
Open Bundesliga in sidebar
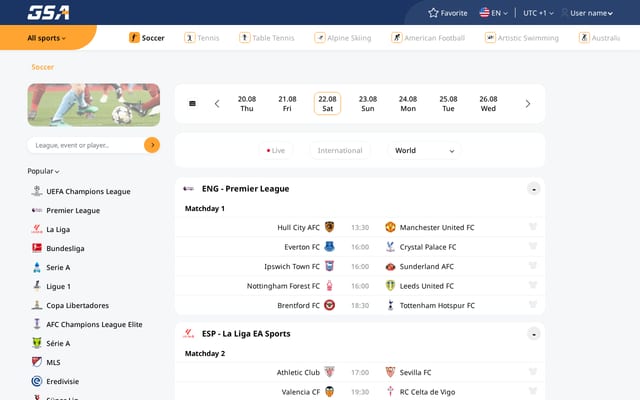(58, 248)
